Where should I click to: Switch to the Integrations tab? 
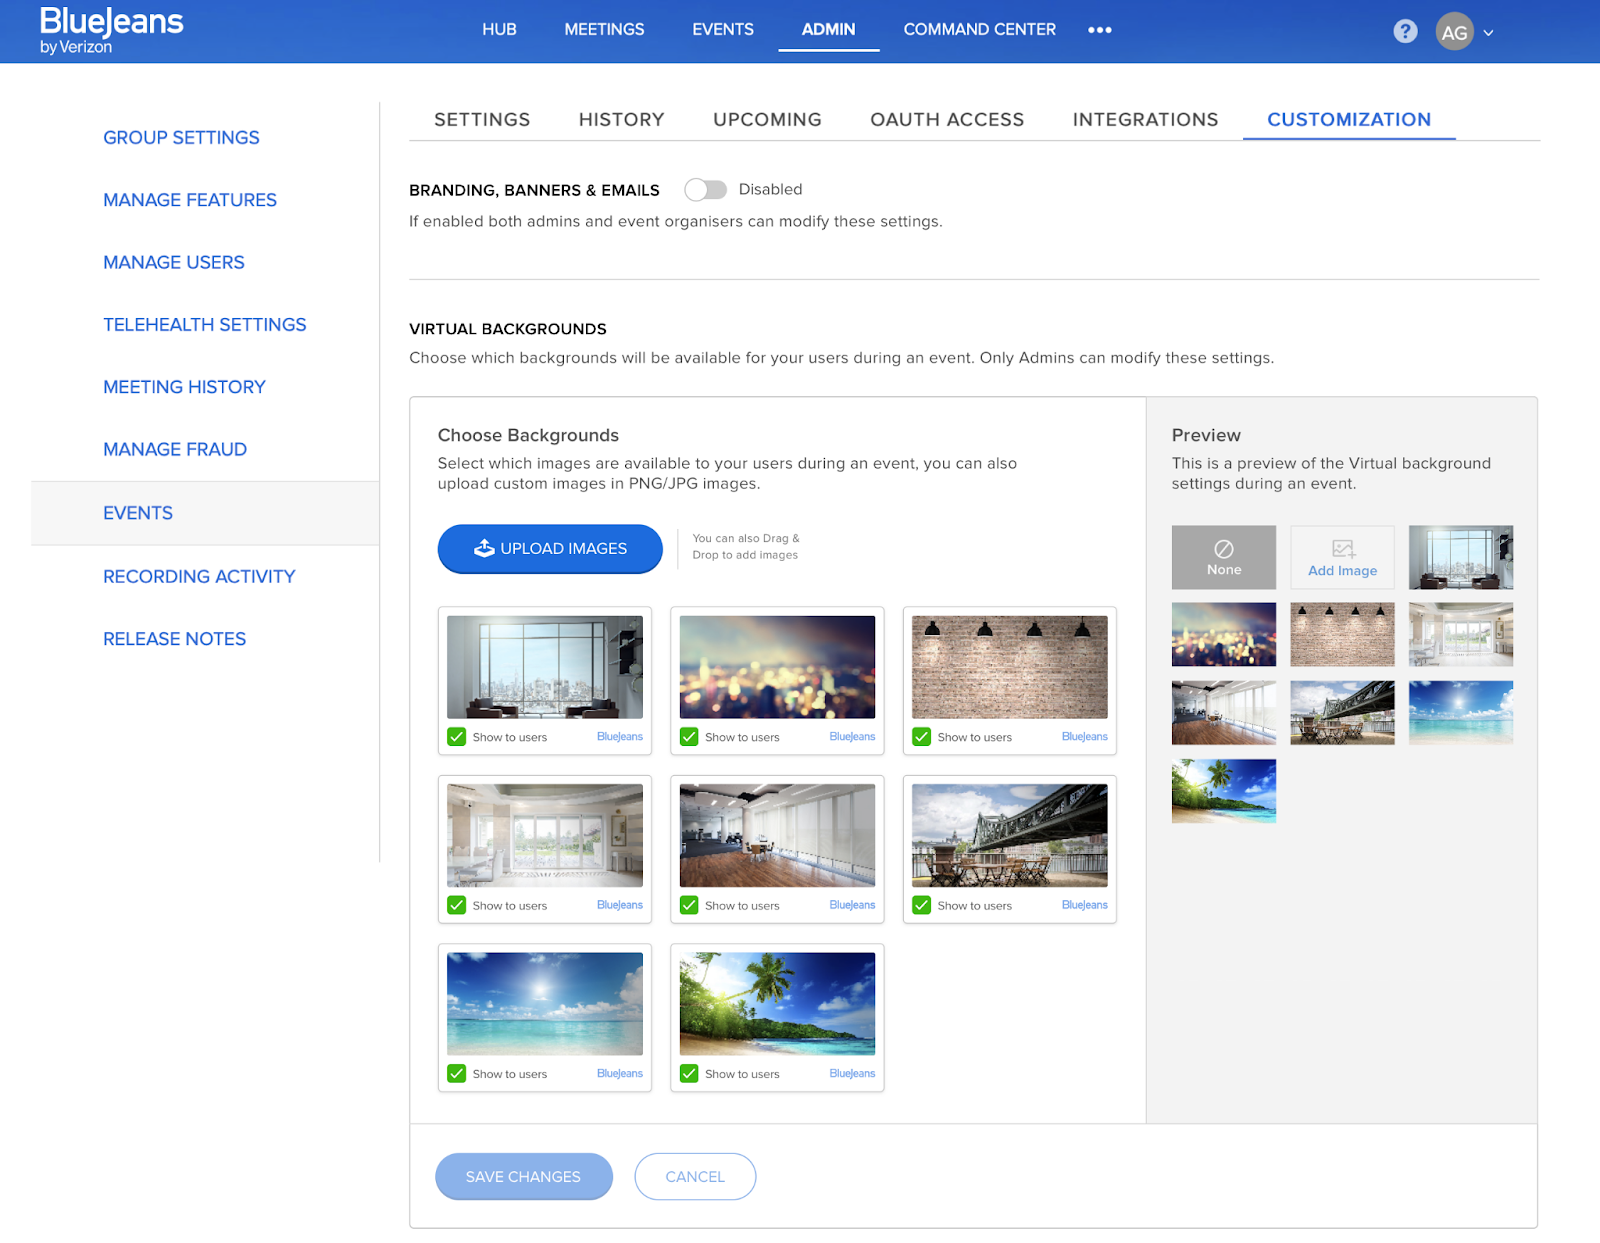1145,120
